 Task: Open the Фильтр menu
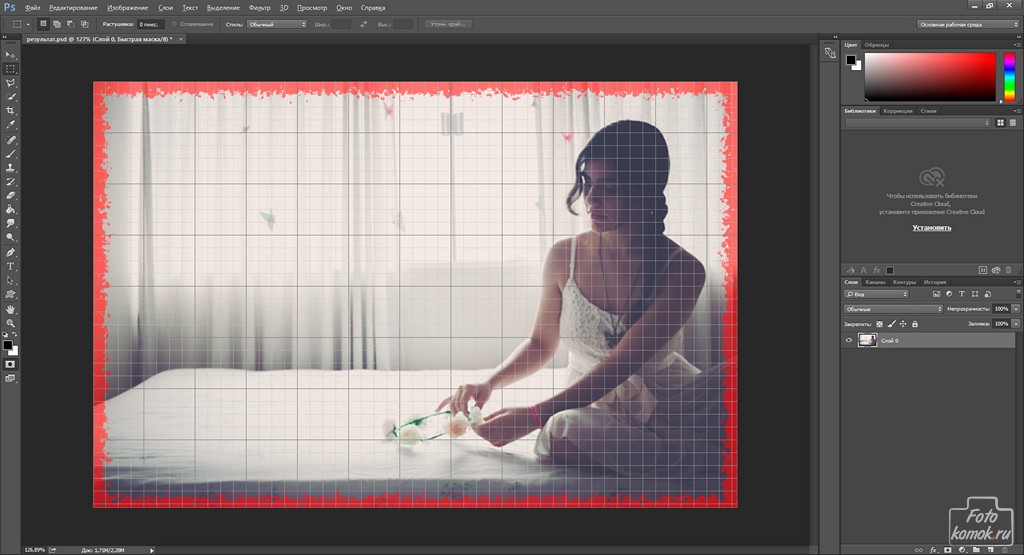[259, 7]
